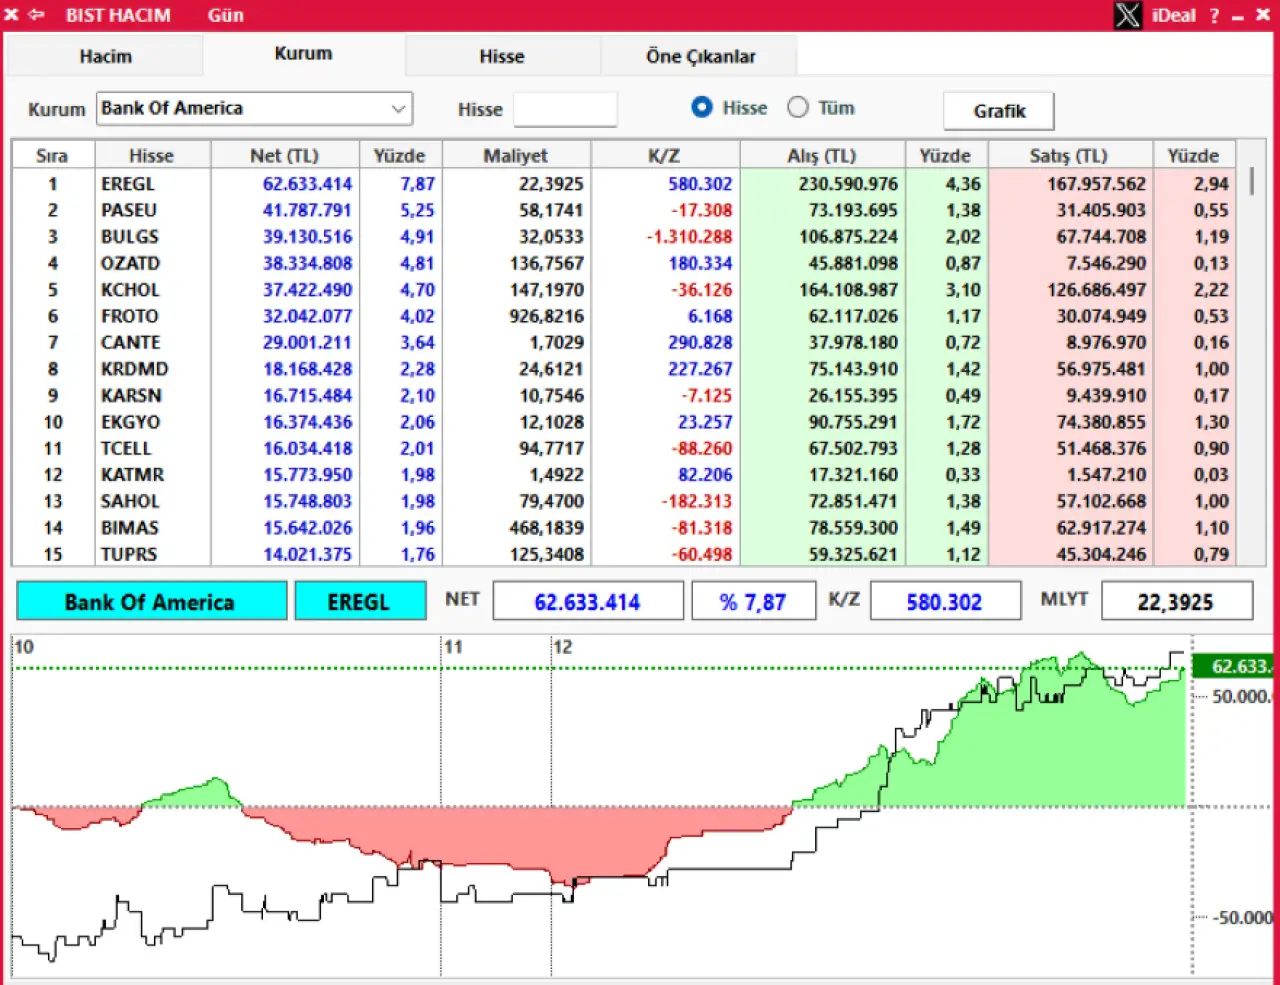Minimize the BIST HACIM window
This screenshot has width=1280, height=985.
1238,17
